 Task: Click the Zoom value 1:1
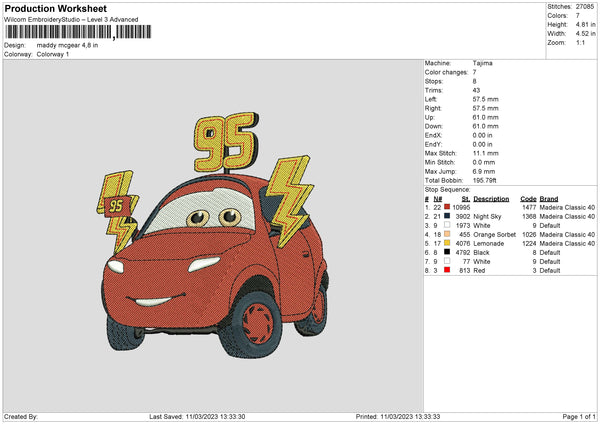[580, 42]
